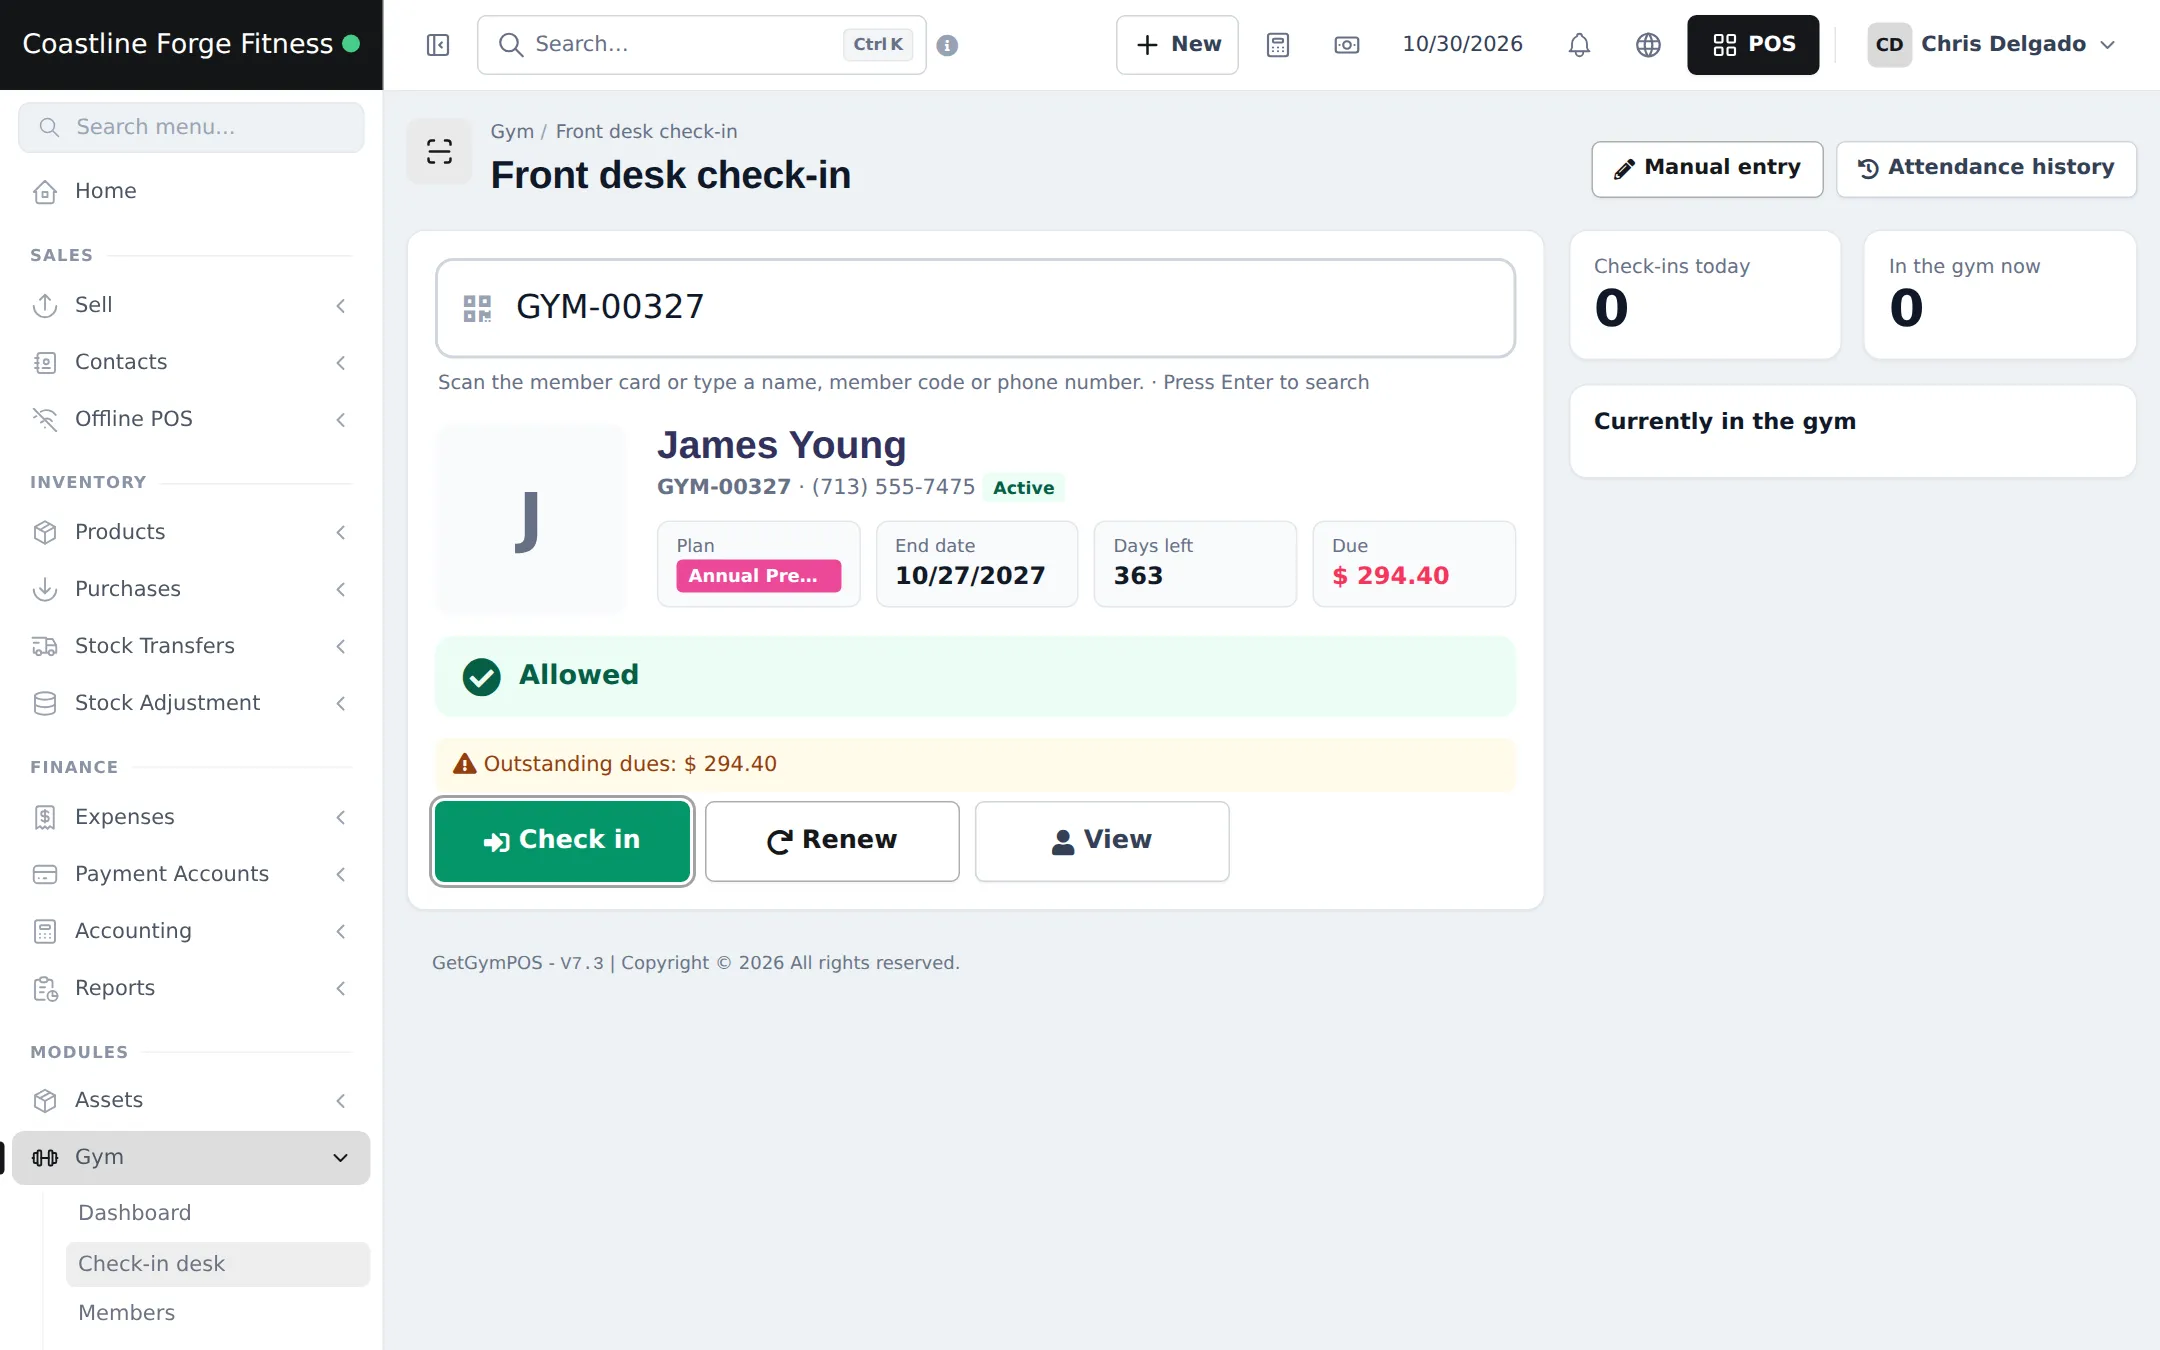Image resolution: width=2160 pixels, height=1350 pixels.
Task: Click the Assets icon in sidebar
Action: tap(45, 1100)
